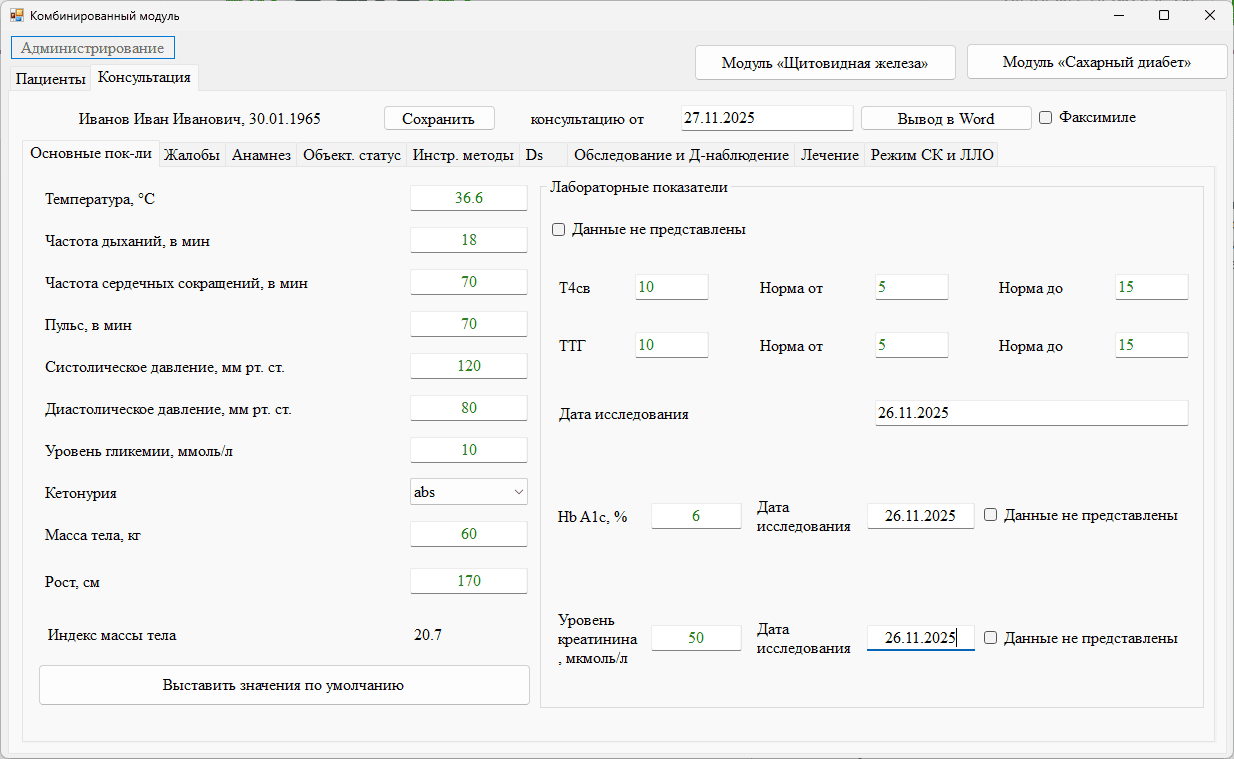Viewport: 1234px width, 759px height.
Task: Focus the Hb A1c value field
Action: click(696, 516)
